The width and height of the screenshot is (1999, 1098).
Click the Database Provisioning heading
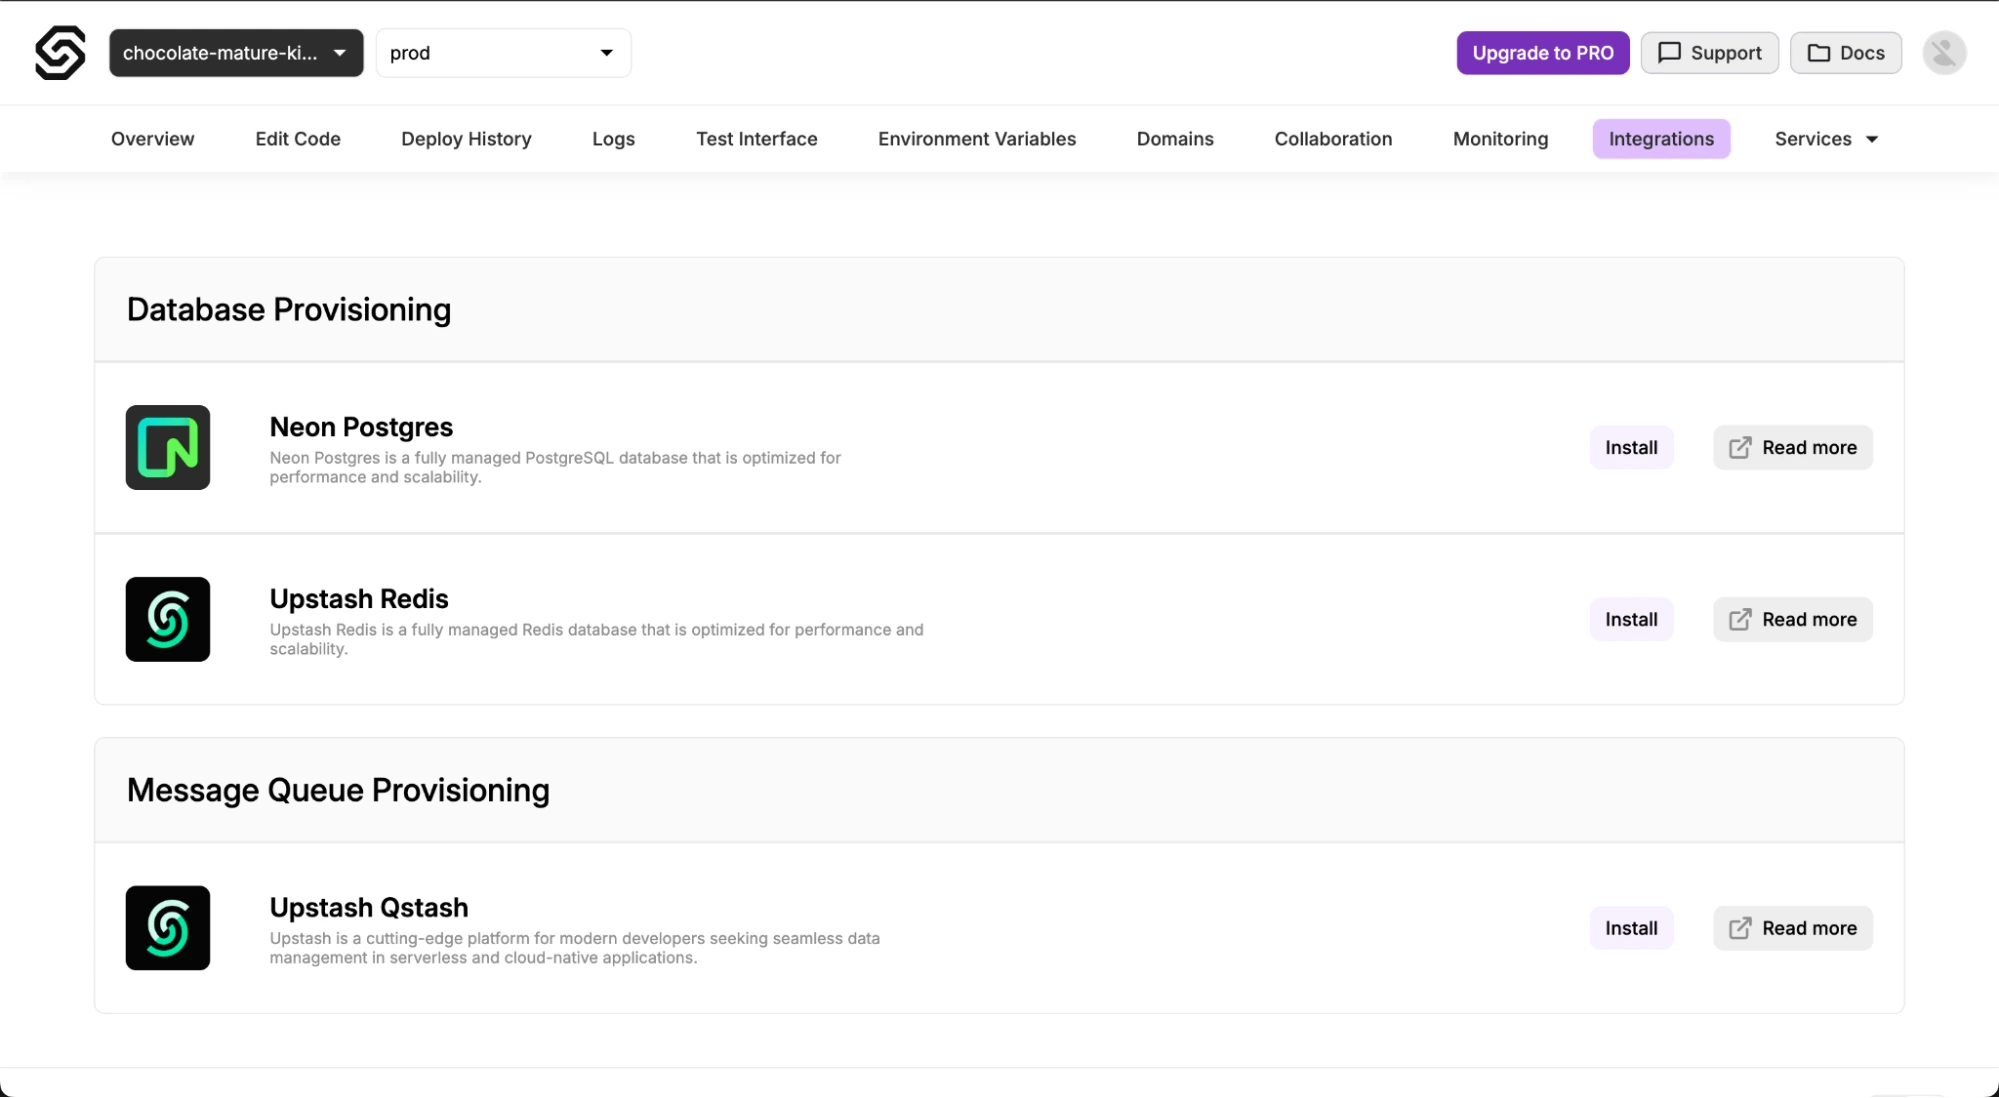coord(289,310)
